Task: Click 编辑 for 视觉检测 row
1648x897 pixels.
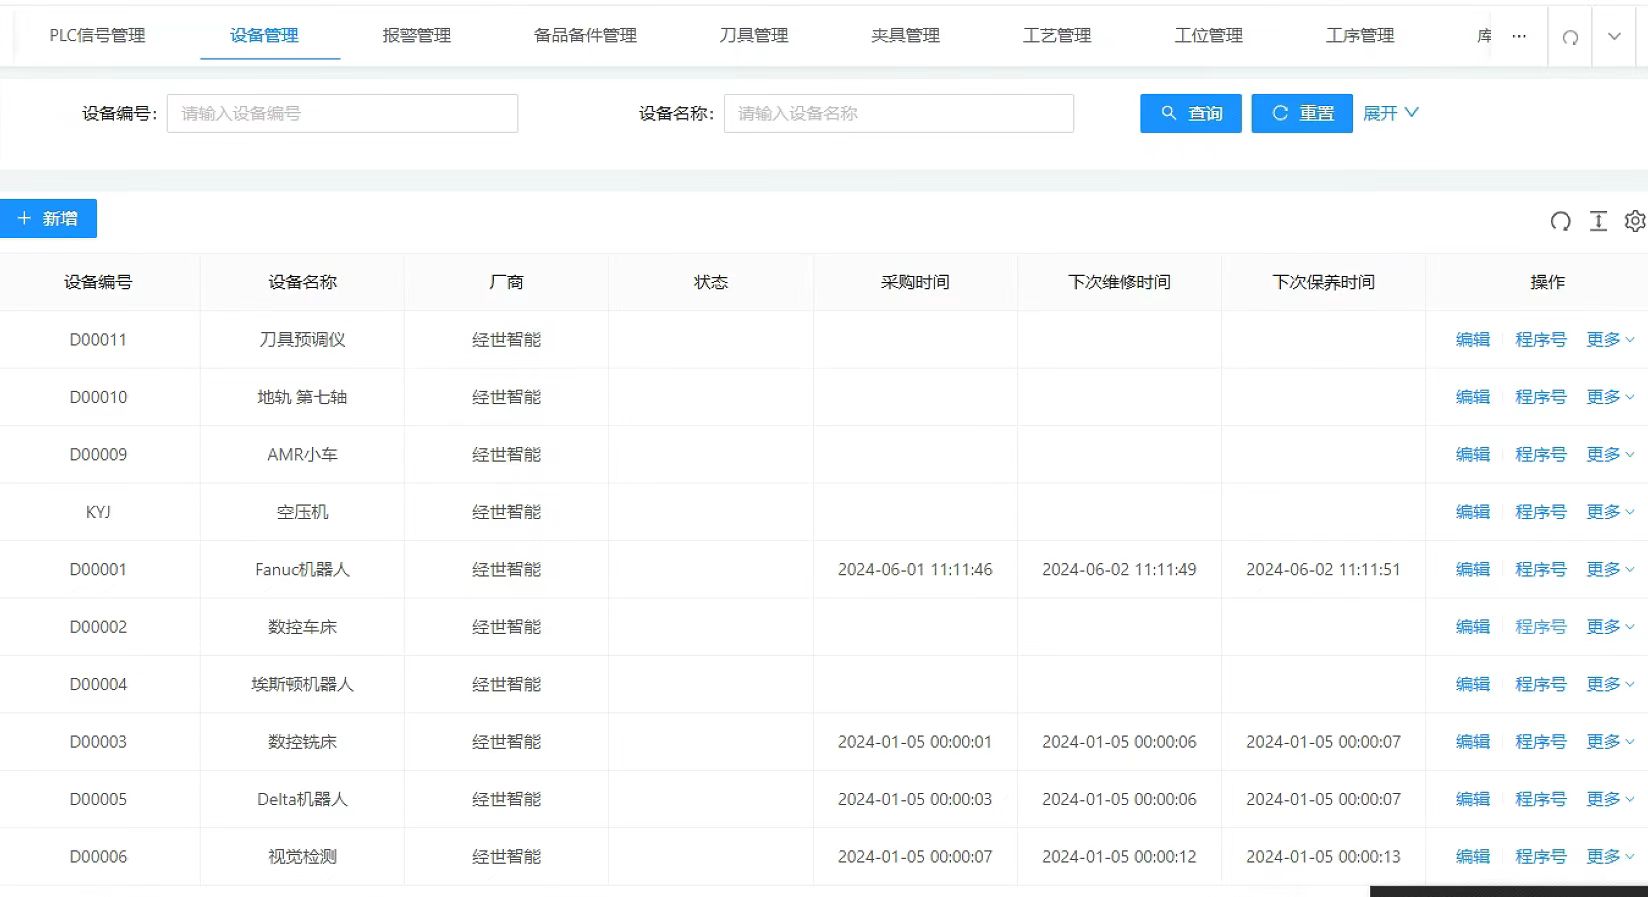Action: pyautogui.click(x=1473, y=857)
